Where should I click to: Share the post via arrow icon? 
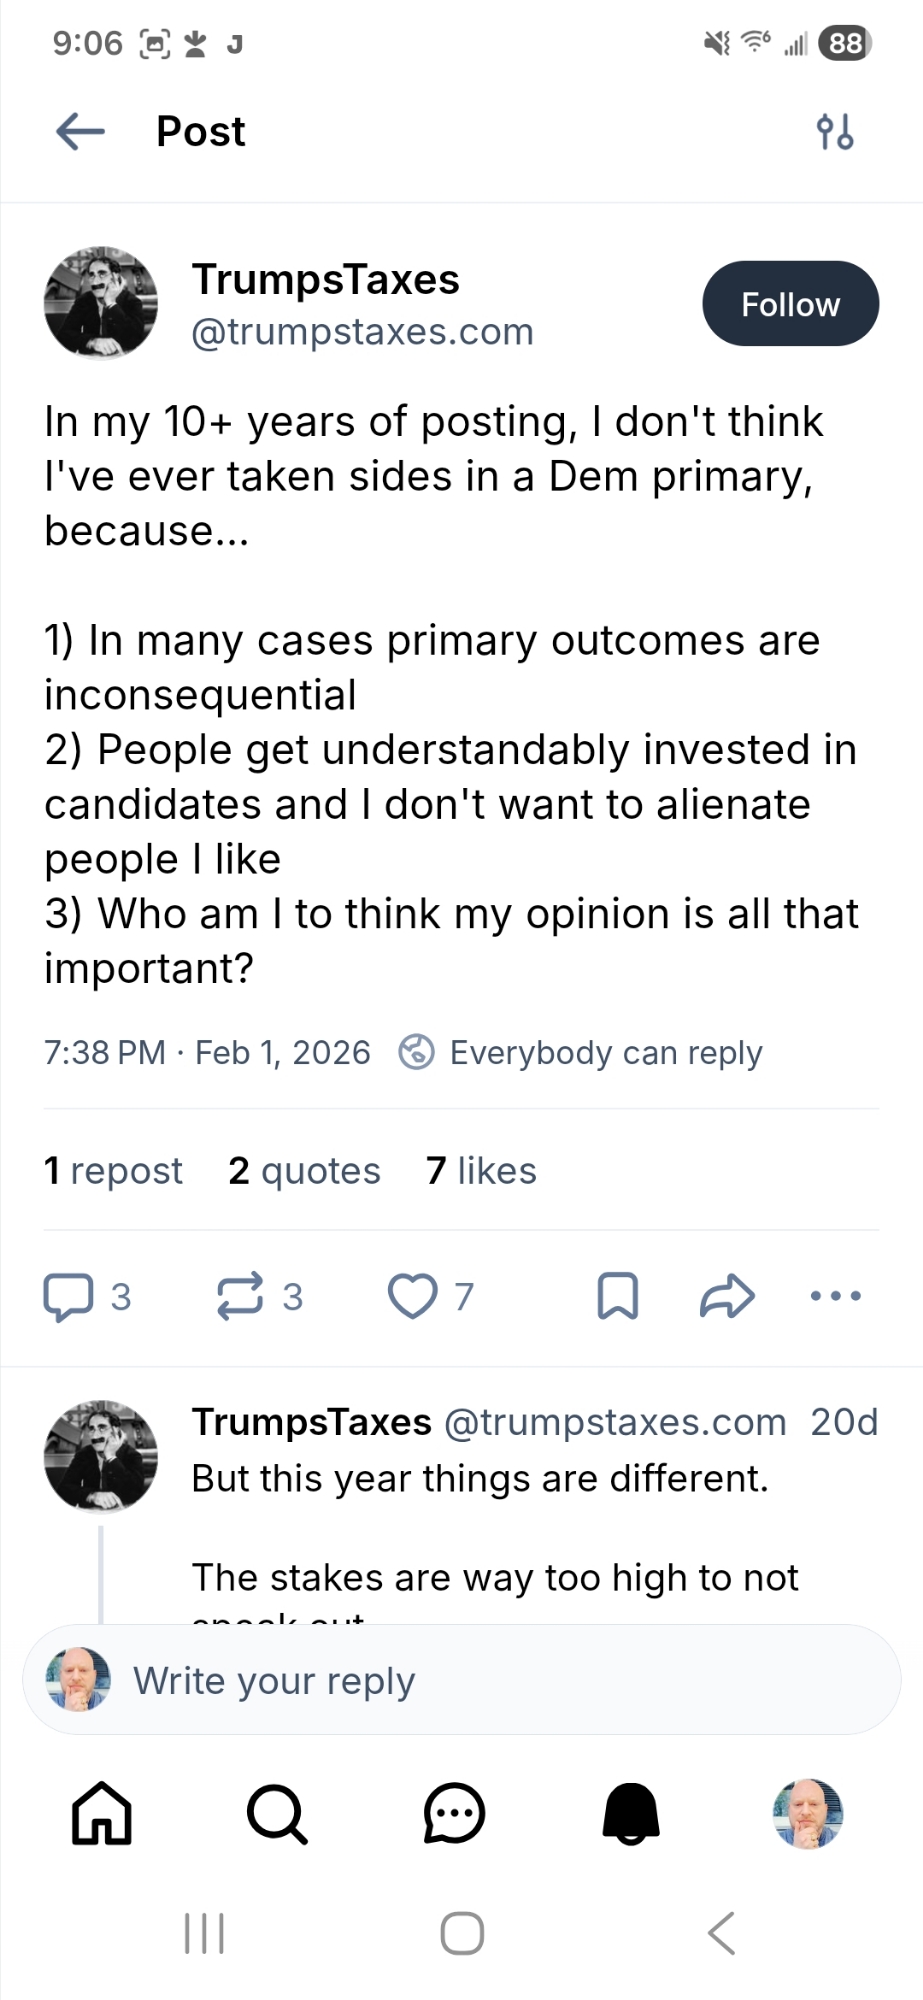point(726,1297)
